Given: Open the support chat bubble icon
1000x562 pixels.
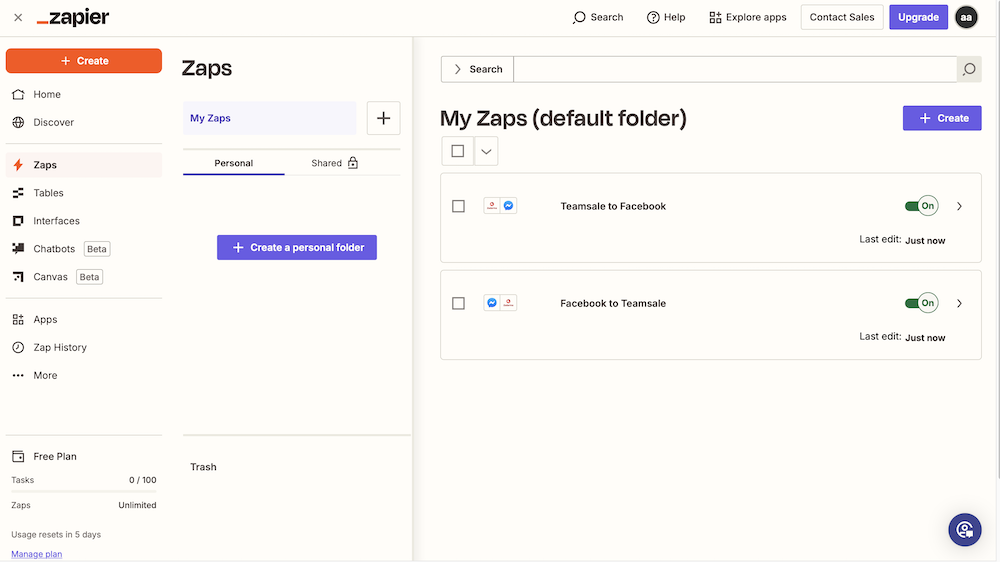Looking at the screenshot, I should pos(964,529).
